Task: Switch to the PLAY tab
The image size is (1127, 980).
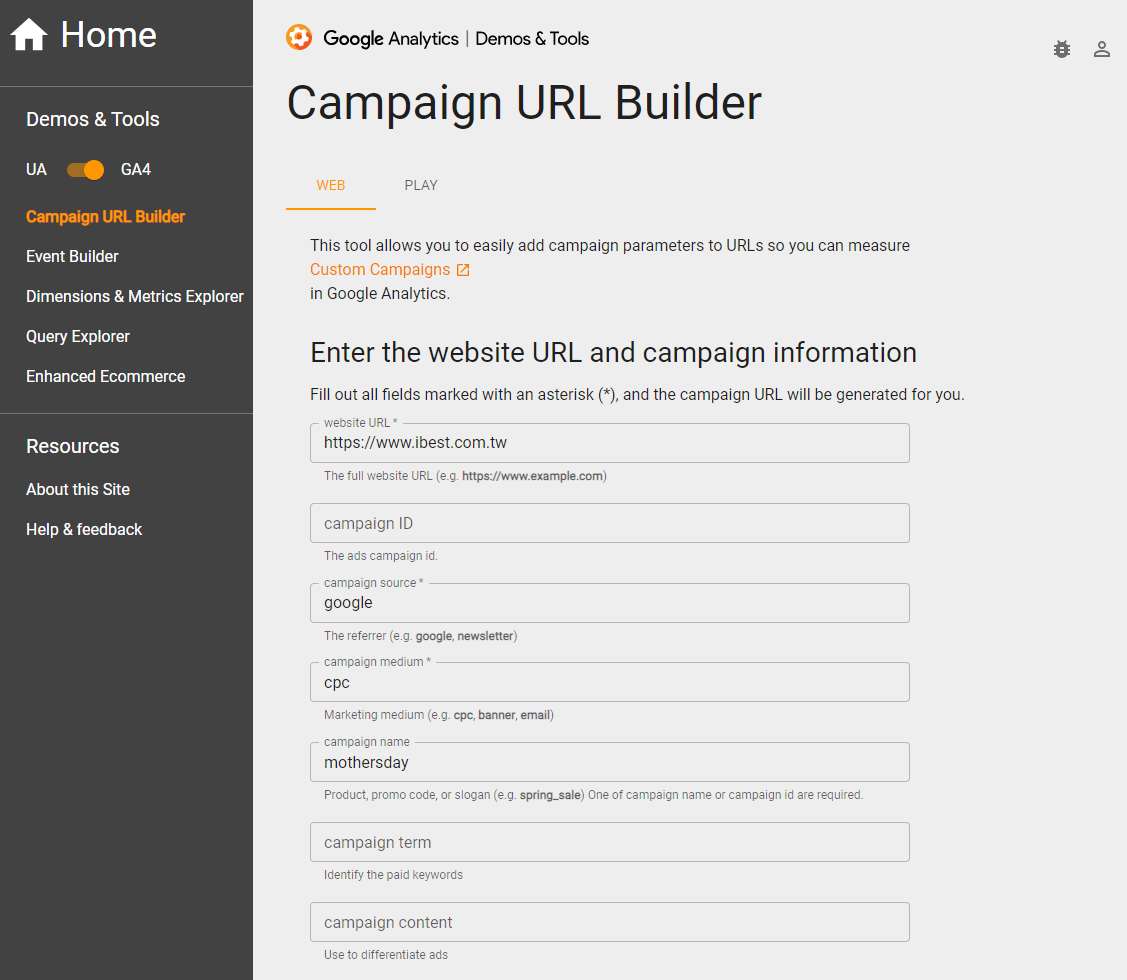Action: 421,186
